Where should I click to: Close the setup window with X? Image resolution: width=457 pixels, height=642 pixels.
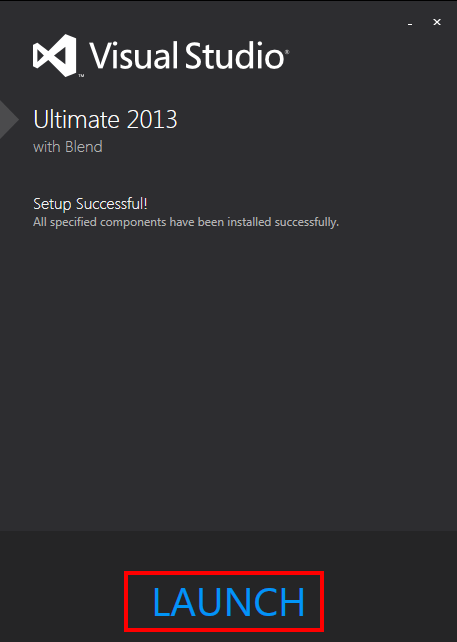(x=437, y=22)
